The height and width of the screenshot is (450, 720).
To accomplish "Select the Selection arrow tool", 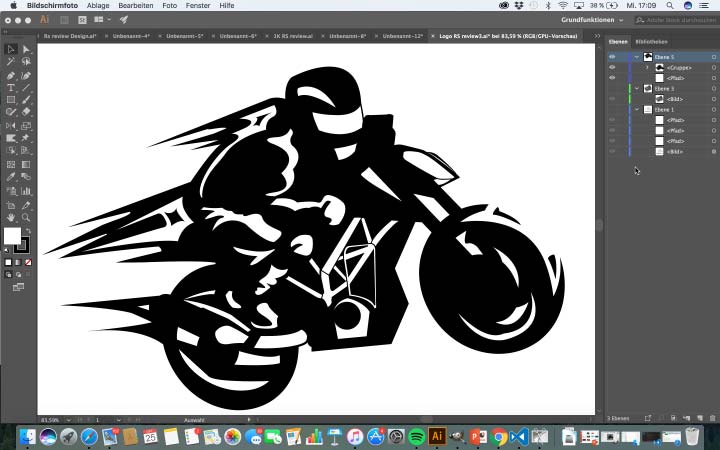I will coord(11,49).
